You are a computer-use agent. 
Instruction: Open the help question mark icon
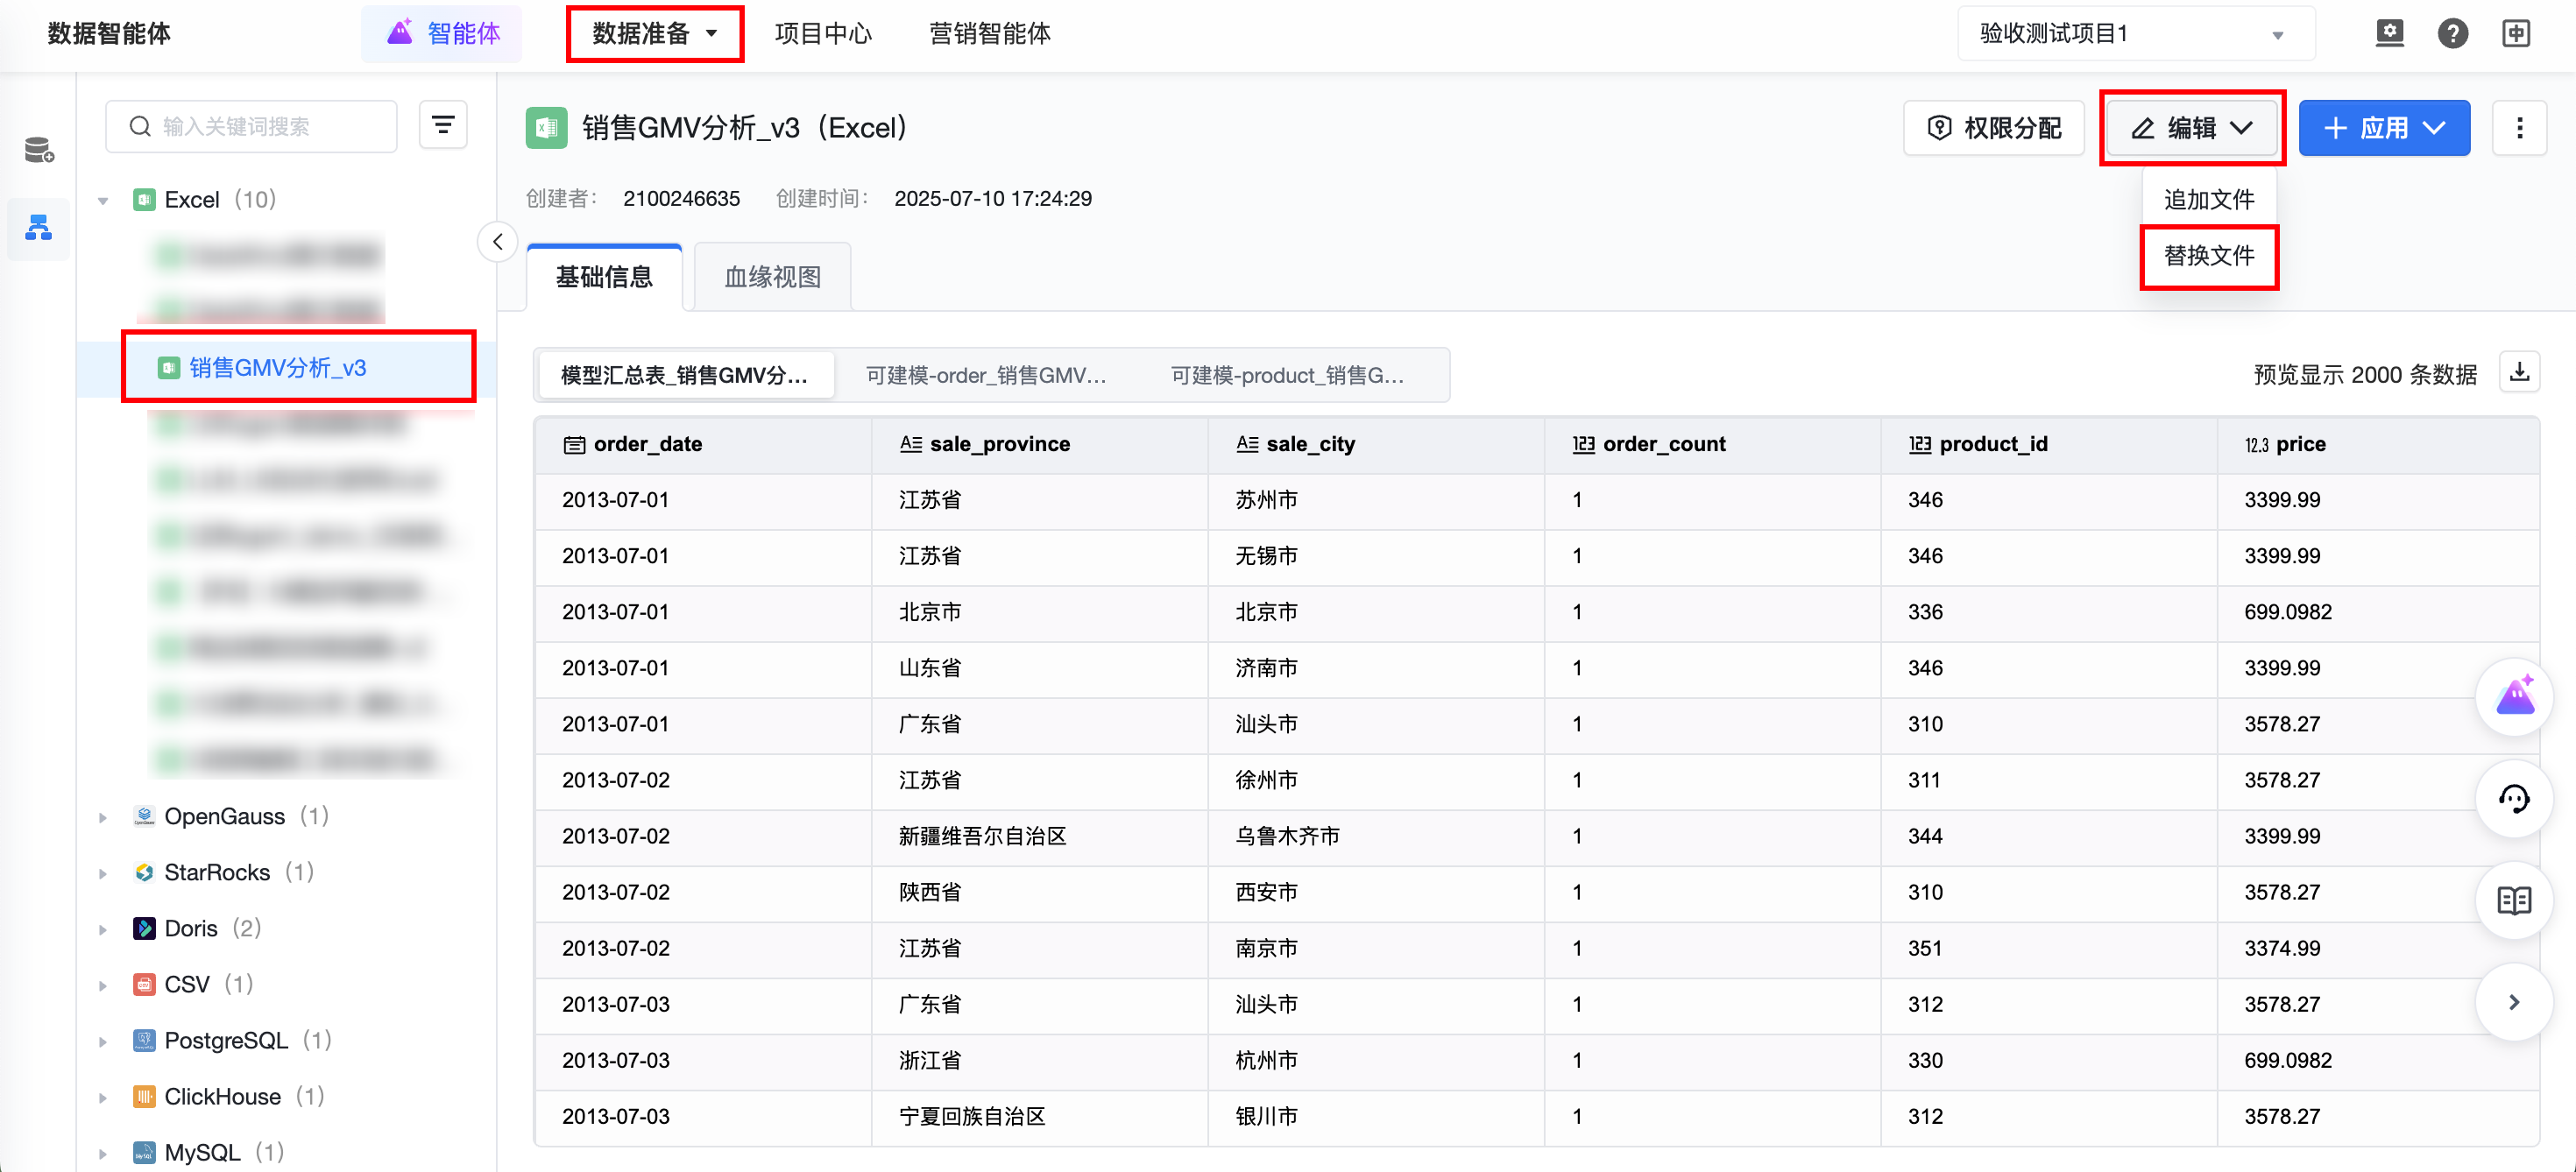[2452, 33]
